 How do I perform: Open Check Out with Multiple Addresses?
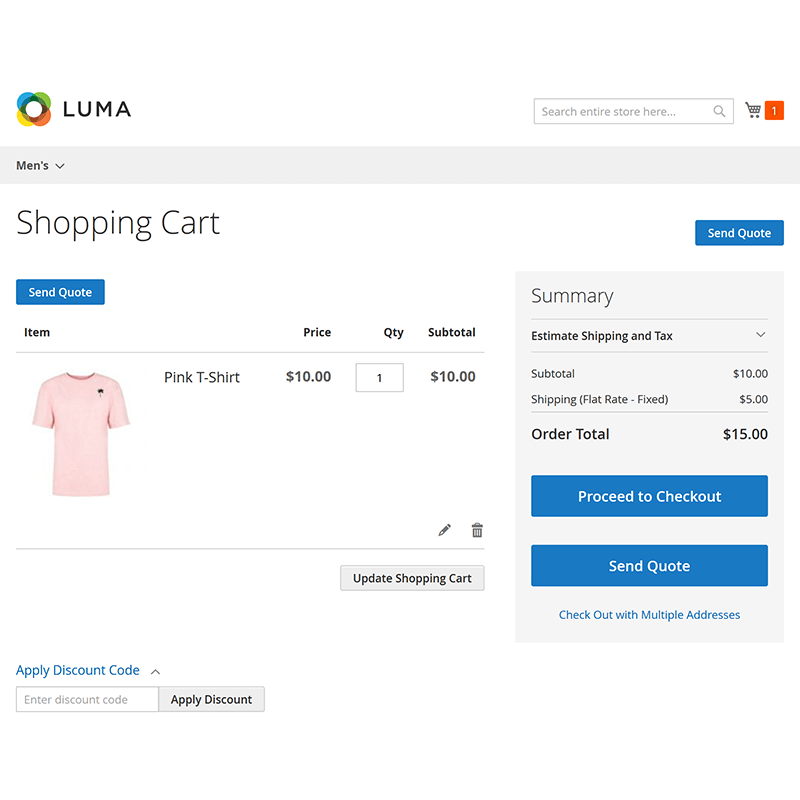[649, 614]
